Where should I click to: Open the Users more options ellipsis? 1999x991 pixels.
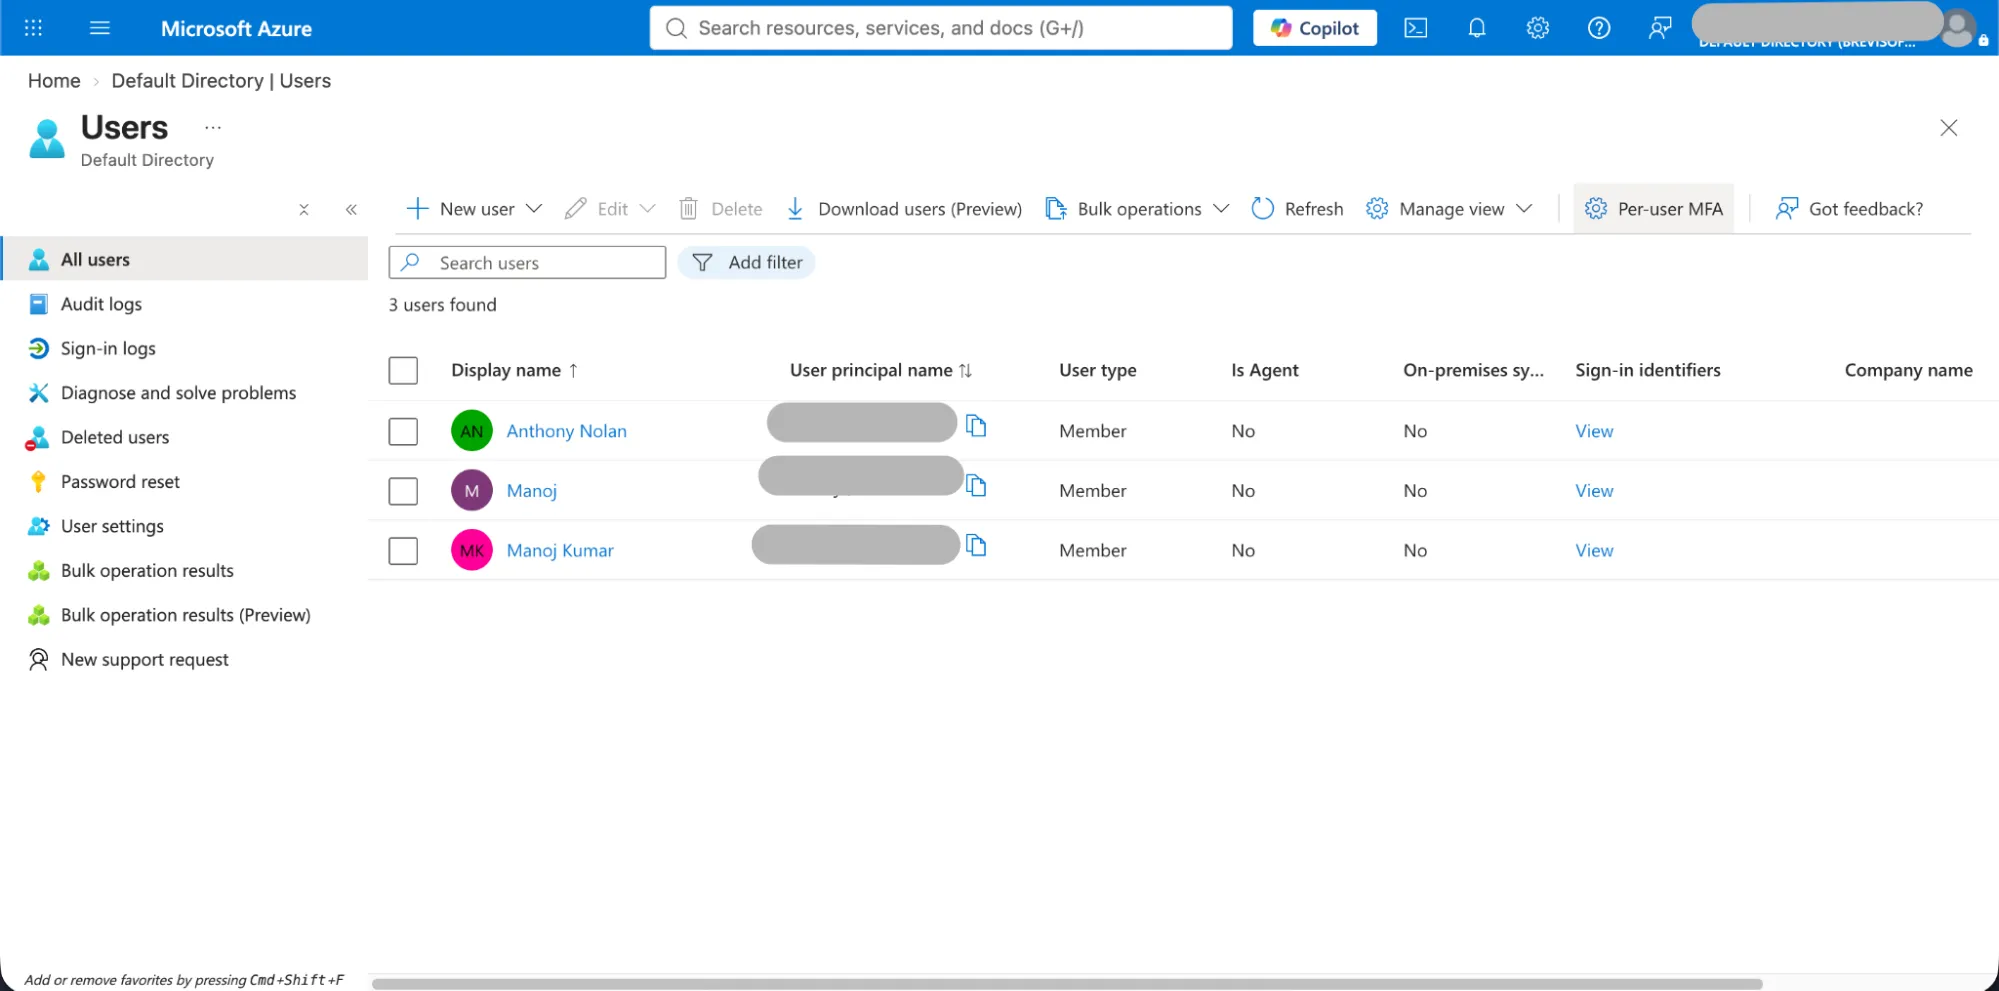tap(213, 128)
